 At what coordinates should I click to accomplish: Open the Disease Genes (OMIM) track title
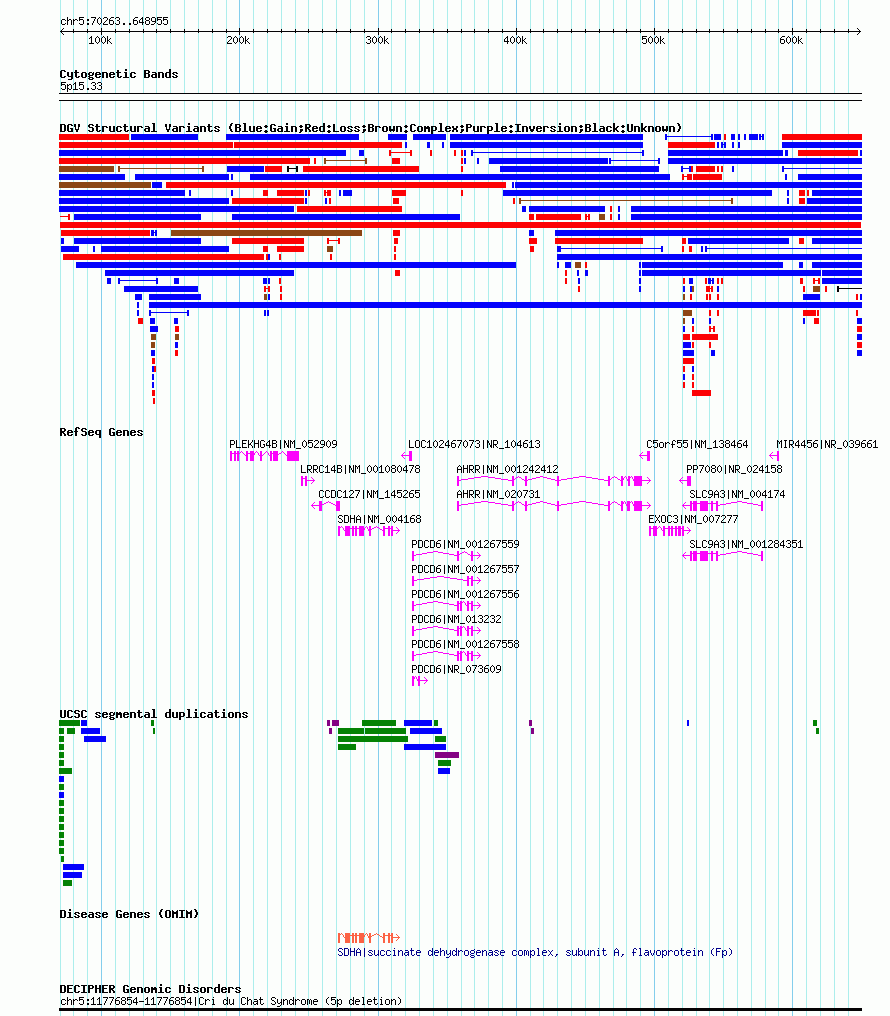tap(129, 914)
